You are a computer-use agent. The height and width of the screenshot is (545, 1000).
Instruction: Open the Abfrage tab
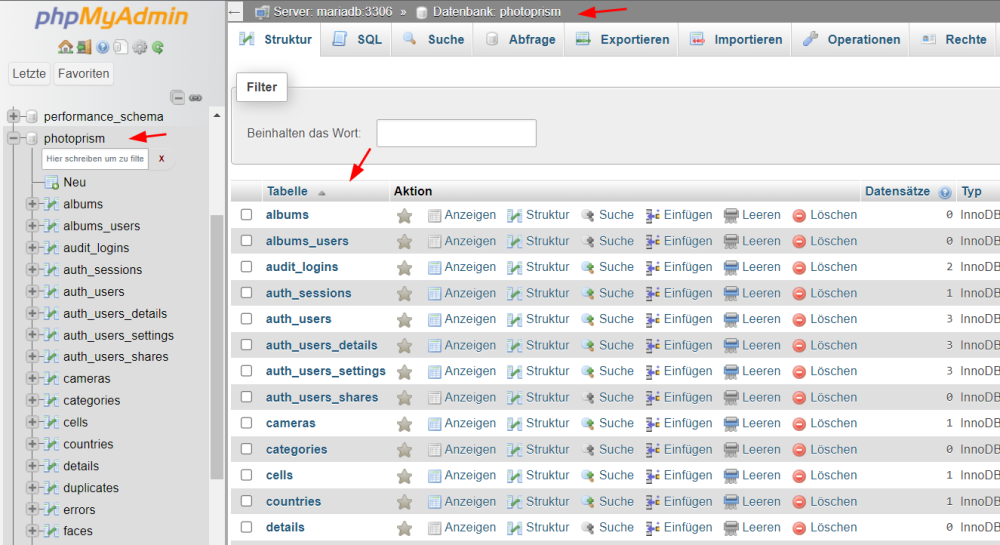pos(519,40)
